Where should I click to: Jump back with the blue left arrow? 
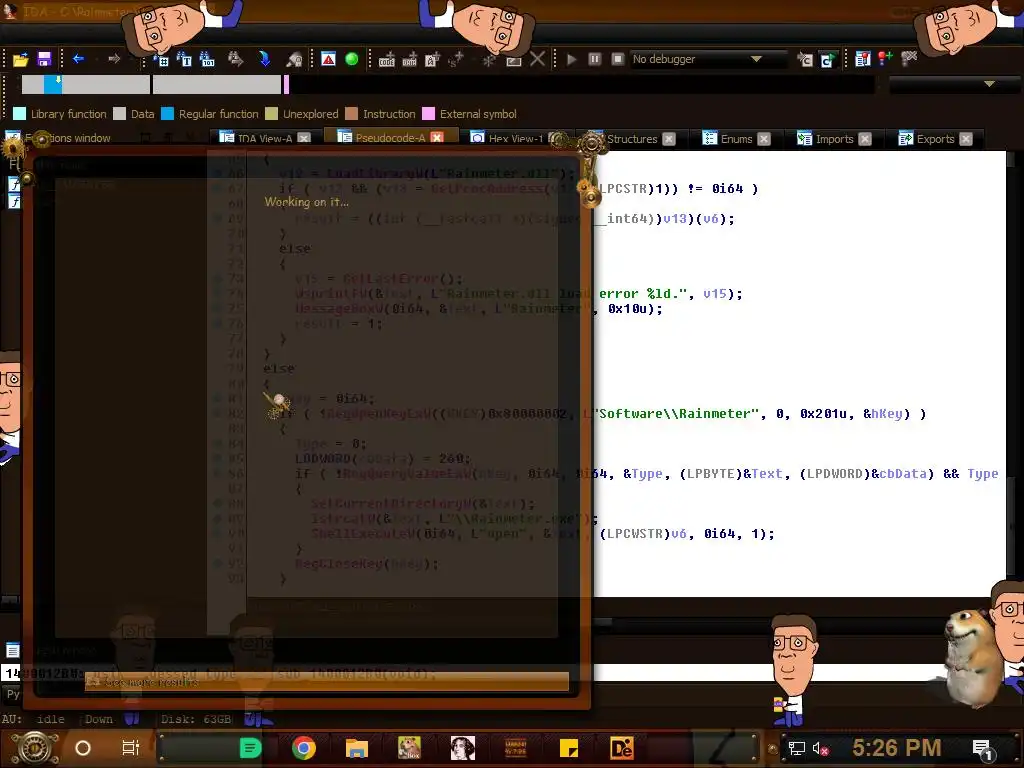pyautogui.click(x=78, y=59)
